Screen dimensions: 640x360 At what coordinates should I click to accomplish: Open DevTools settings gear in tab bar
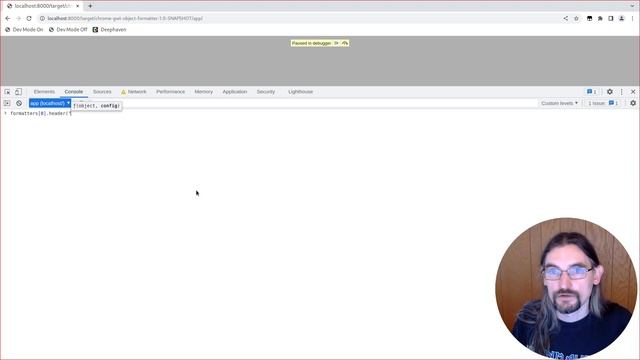(609, 92)
